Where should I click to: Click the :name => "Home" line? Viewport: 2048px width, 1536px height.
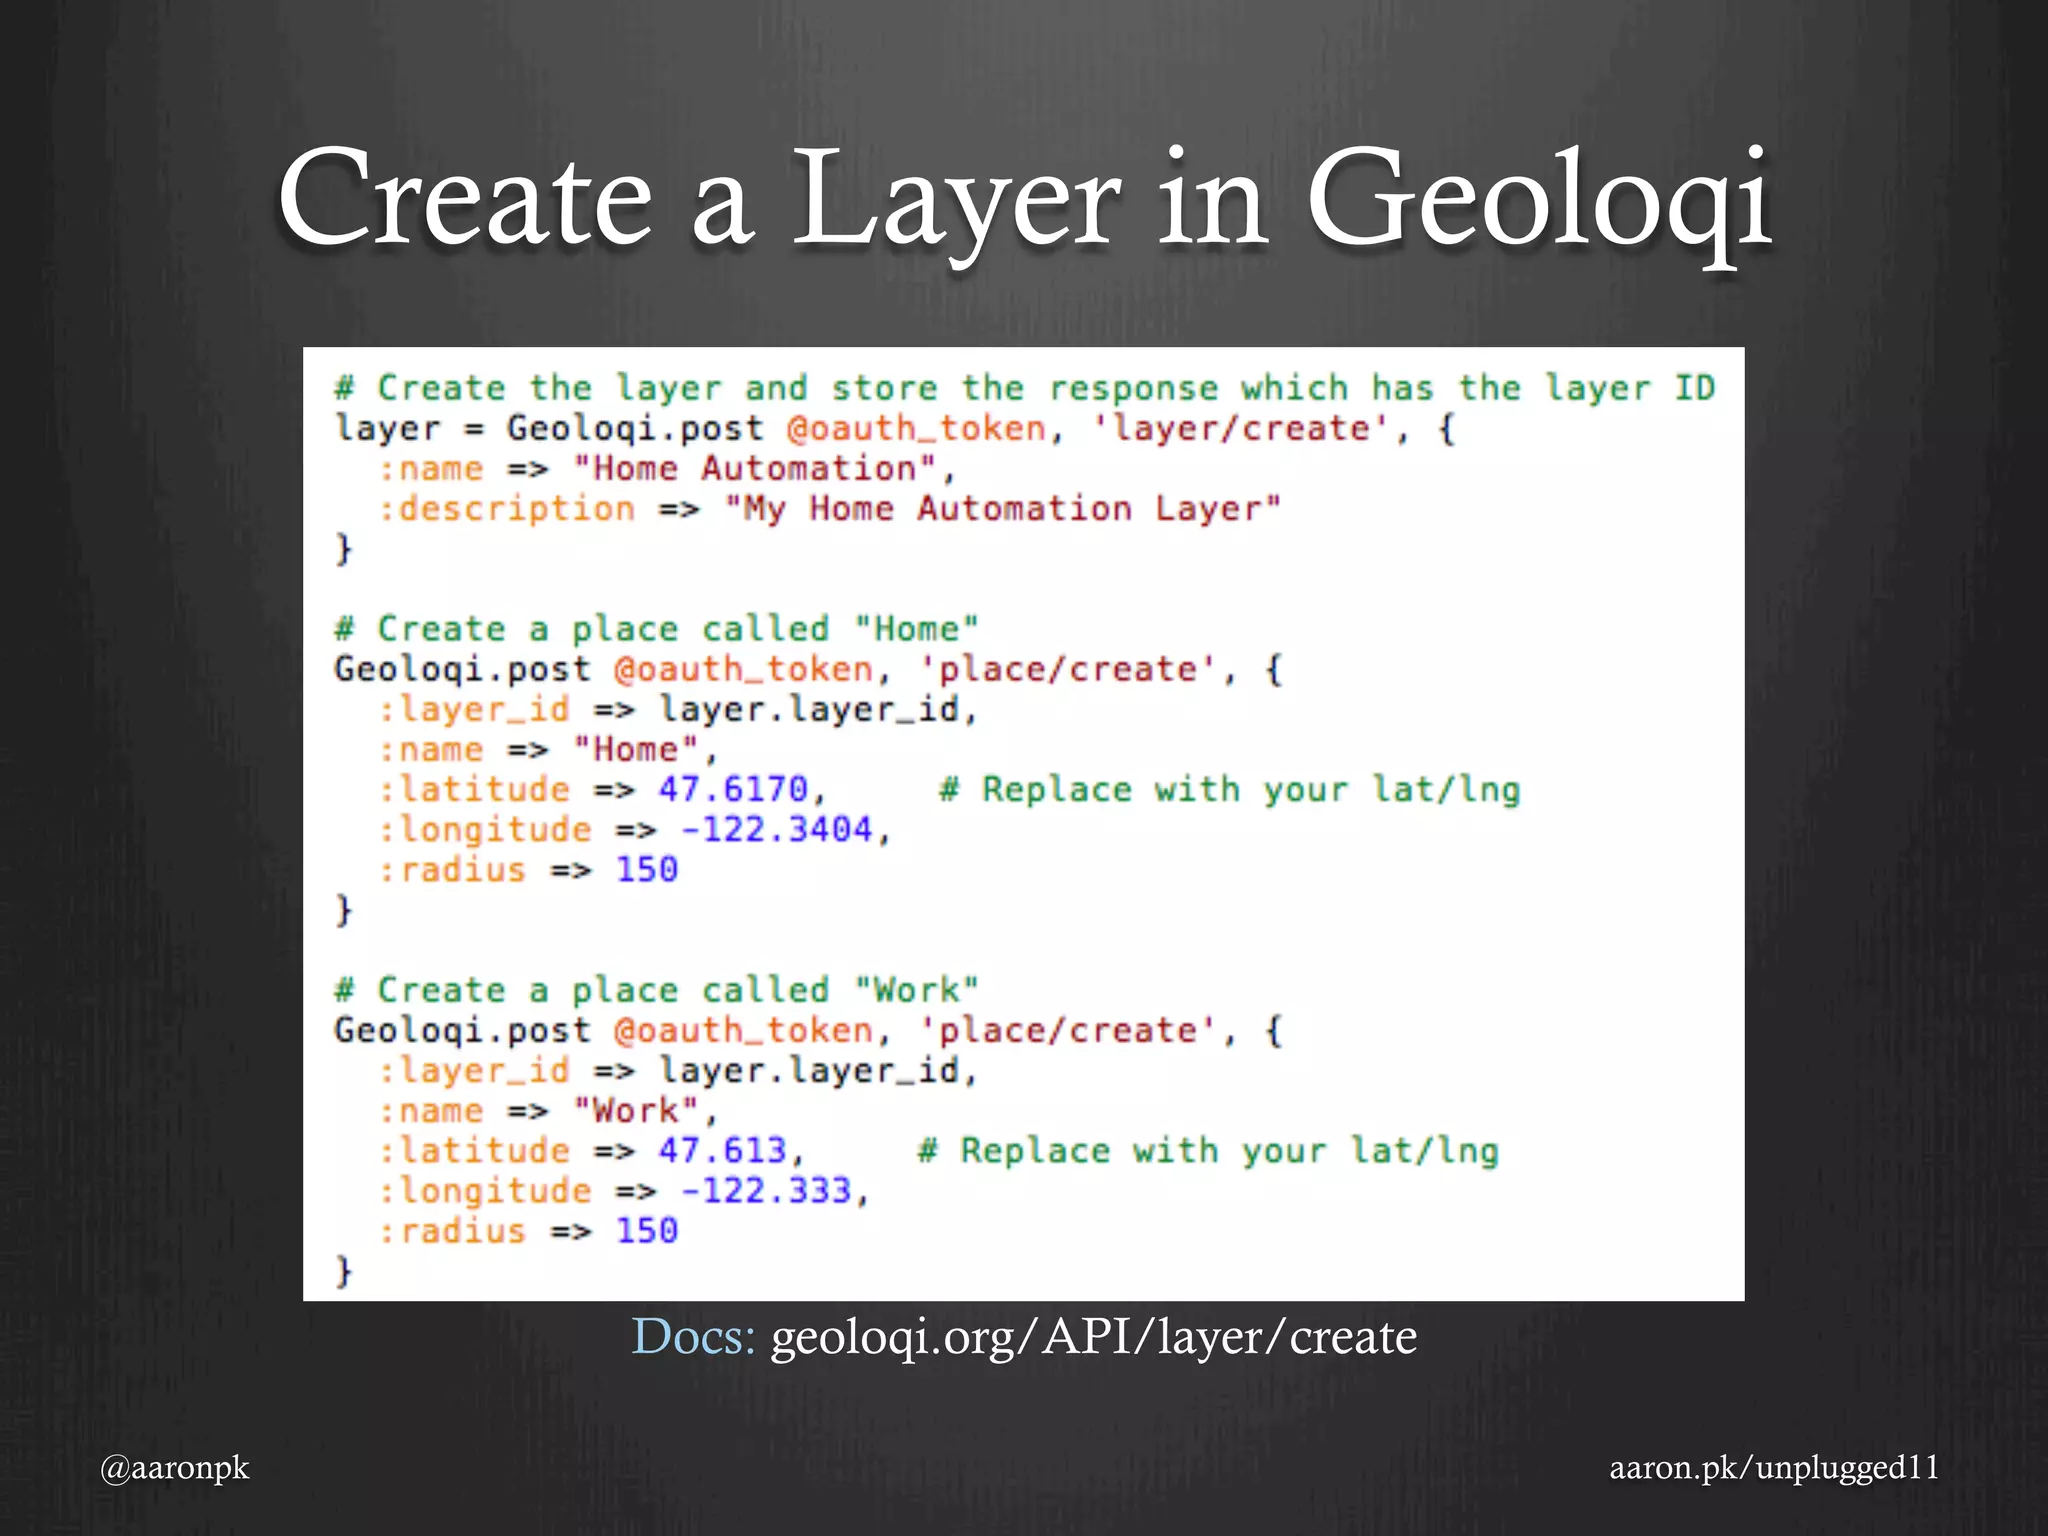point(548,750)
